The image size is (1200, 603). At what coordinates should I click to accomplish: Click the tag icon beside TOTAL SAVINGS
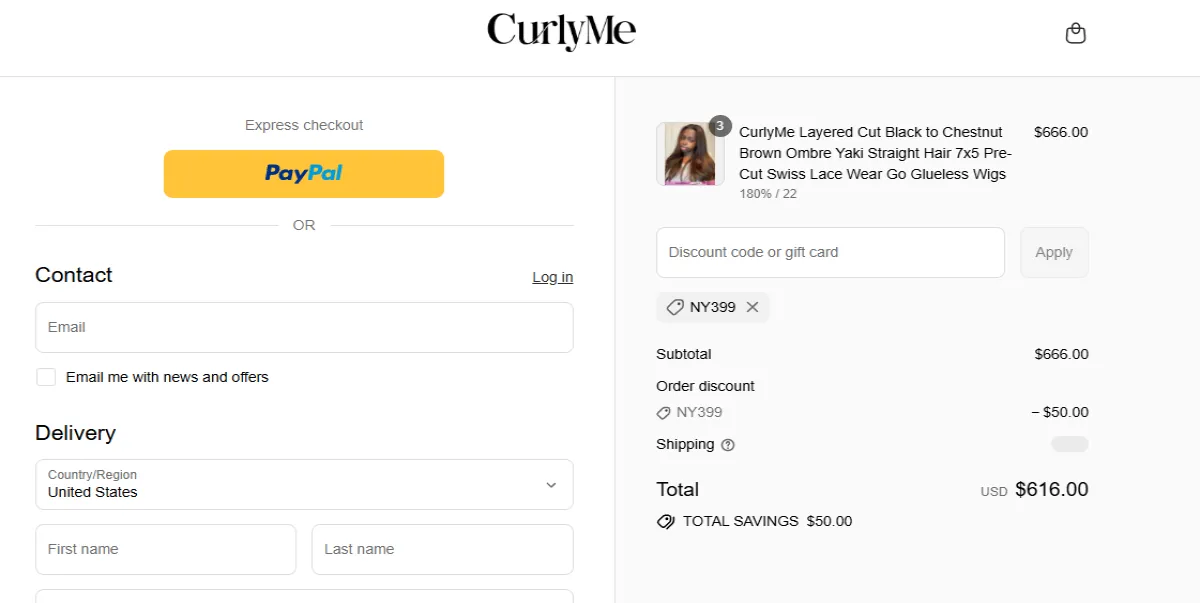click(666, 521)
